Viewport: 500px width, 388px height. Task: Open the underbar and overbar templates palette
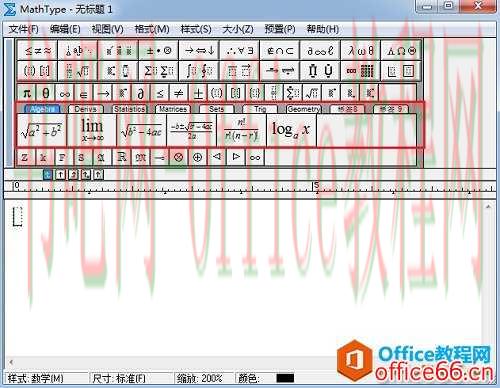(x=240, y=71)
